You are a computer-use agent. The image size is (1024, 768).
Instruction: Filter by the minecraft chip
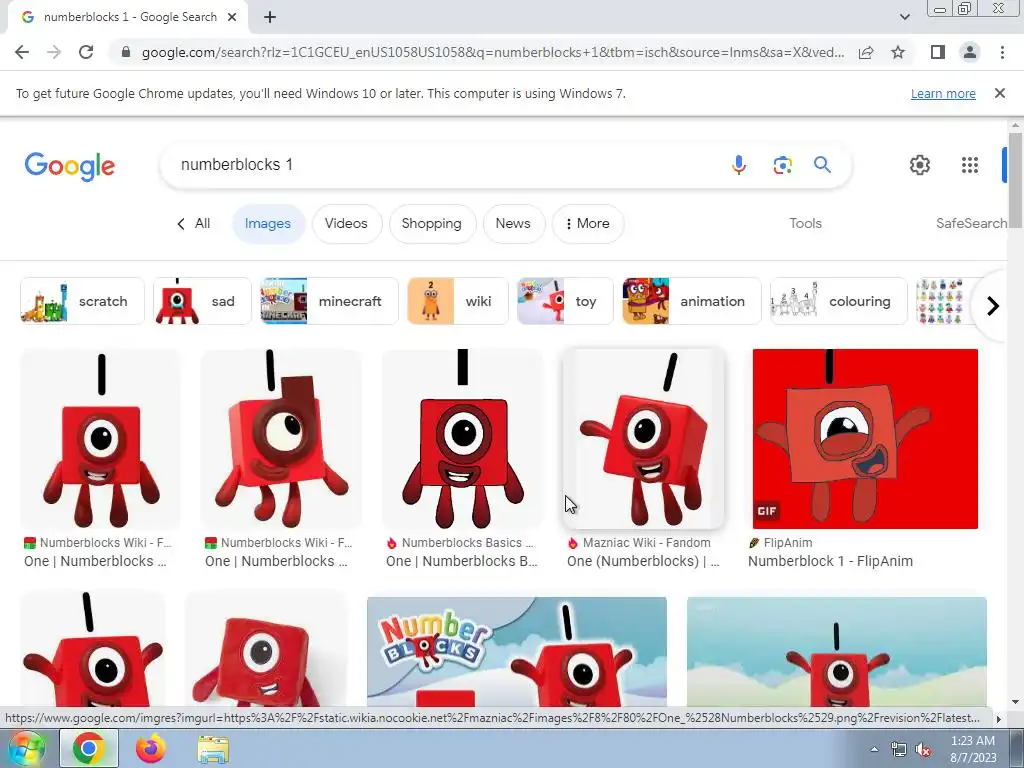[x=330, y=301]
